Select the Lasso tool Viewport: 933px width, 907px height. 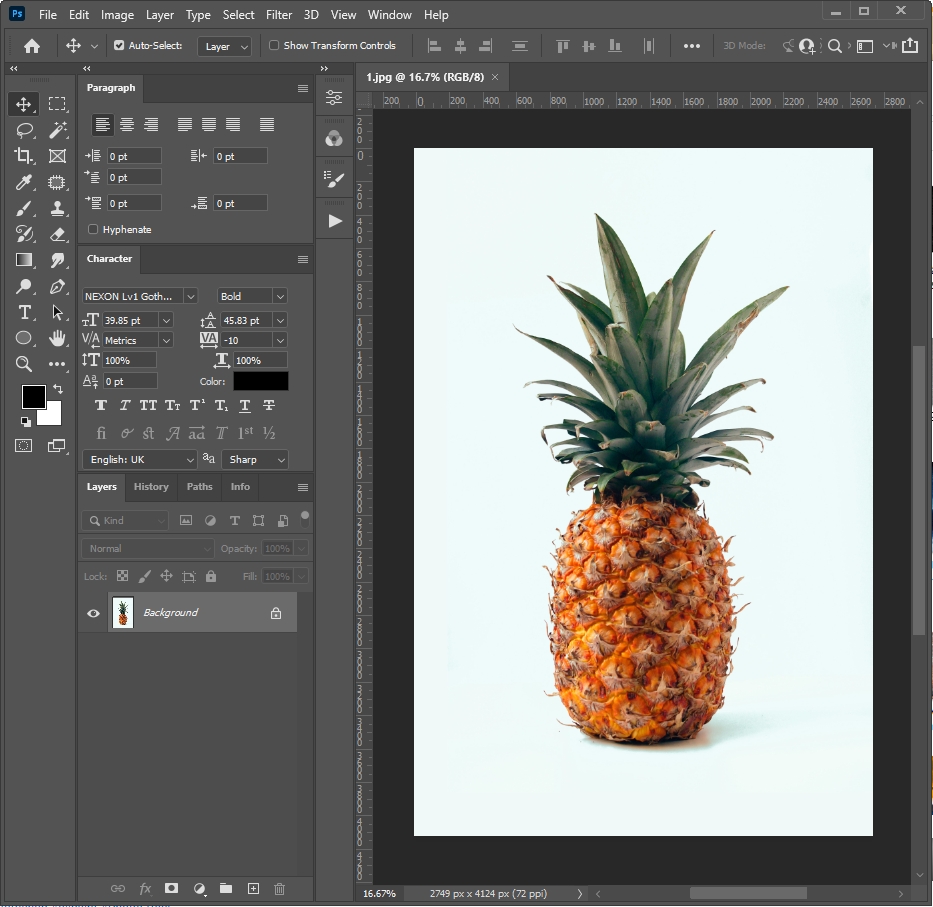pyautogui.click(x=24, y=130)
